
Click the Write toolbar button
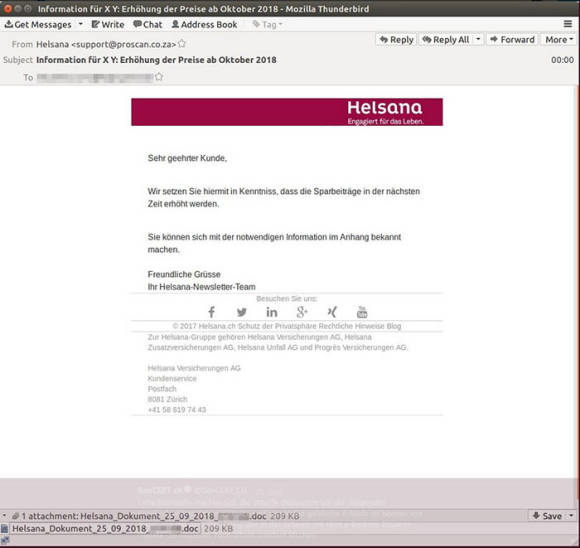pos(108,24)
